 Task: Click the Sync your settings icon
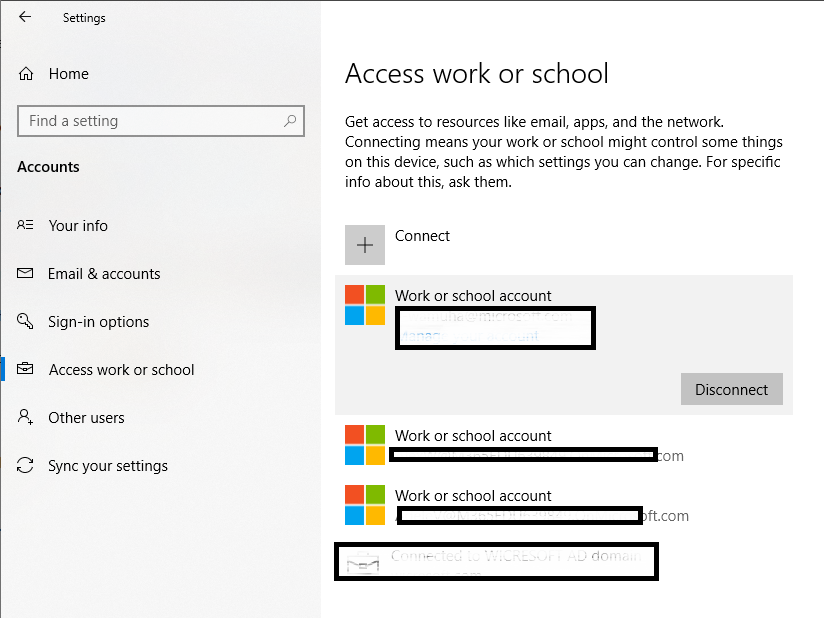coord(25,465)
